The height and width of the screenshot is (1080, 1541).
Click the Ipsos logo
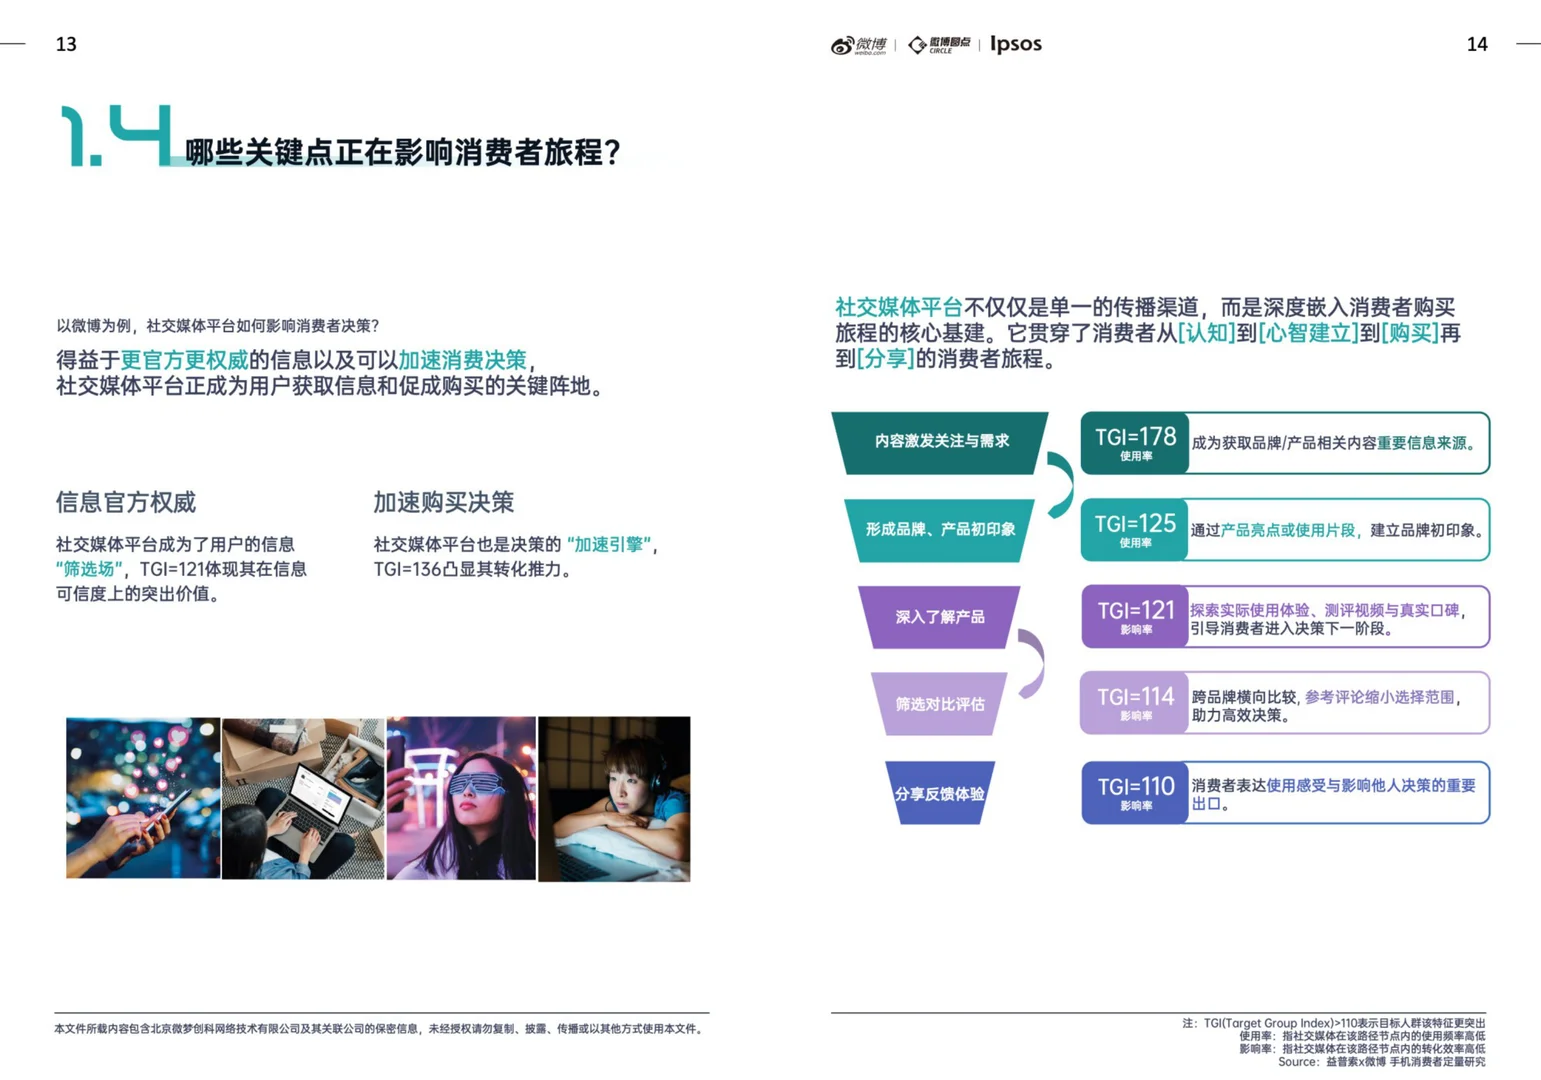pyautogui.click(x=1016, y=44)
